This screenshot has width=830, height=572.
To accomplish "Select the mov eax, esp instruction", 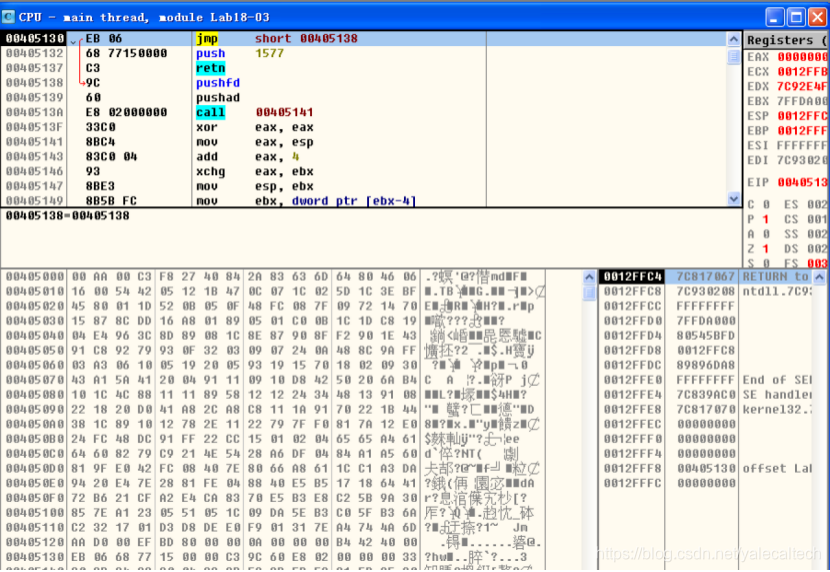I will point(363,142).
